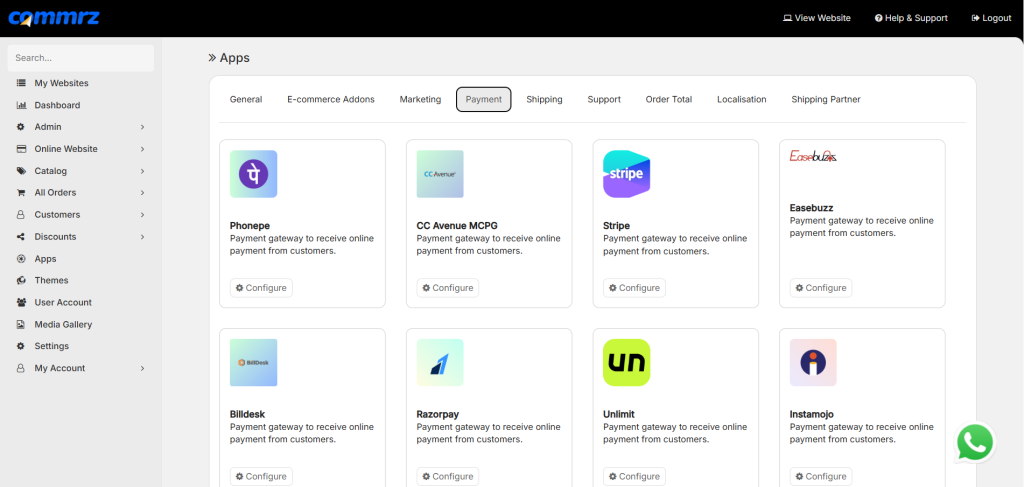Click the All Orders cart icon
This screenshot has height=487, width=1024.
[x=21, y=193]
